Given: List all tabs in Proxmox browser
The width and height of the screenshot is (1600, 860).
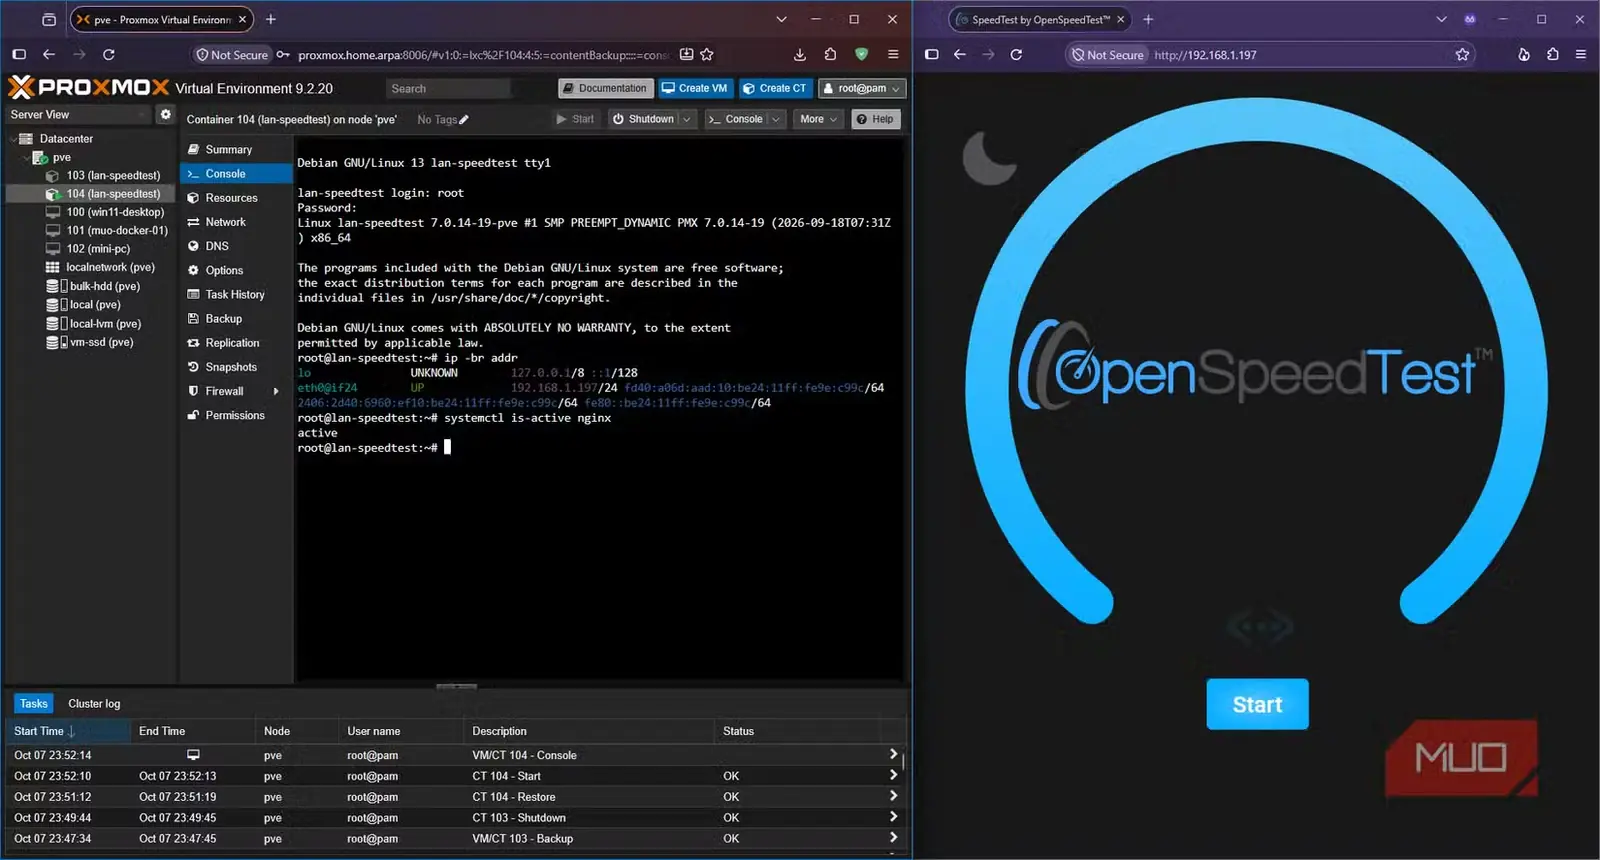Looking at the screenshot, I should (x=781, y=19).
